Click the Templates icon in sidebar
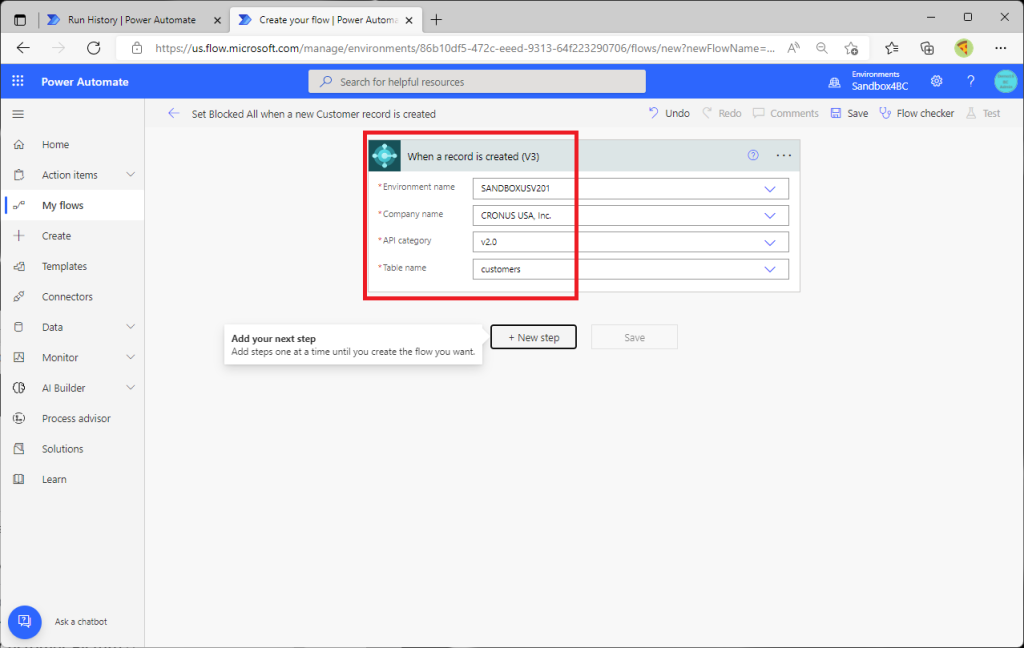Image resolution: width=1024 pixels, height=648 pixels. 19,266
